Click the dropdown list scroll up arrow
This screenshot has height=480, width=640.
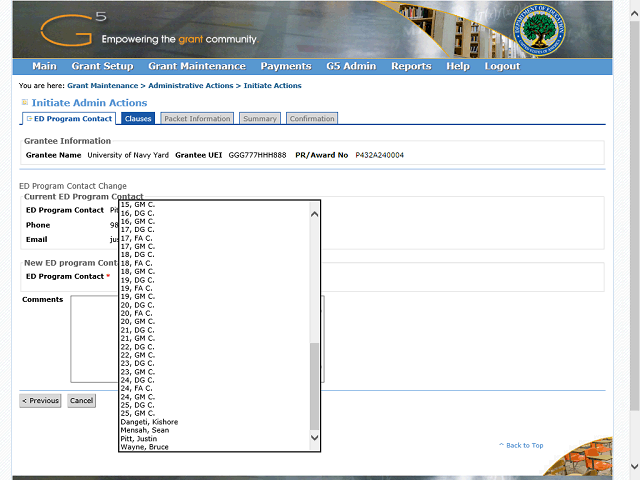point(314,214)
